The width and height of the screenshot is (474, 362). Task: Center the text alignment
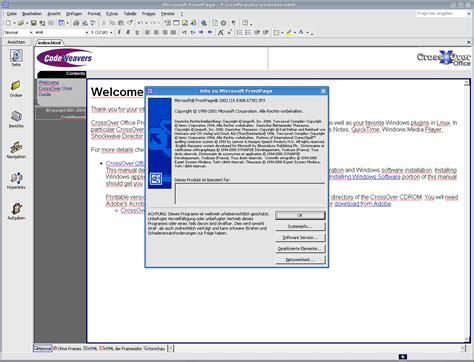[156, 32]
